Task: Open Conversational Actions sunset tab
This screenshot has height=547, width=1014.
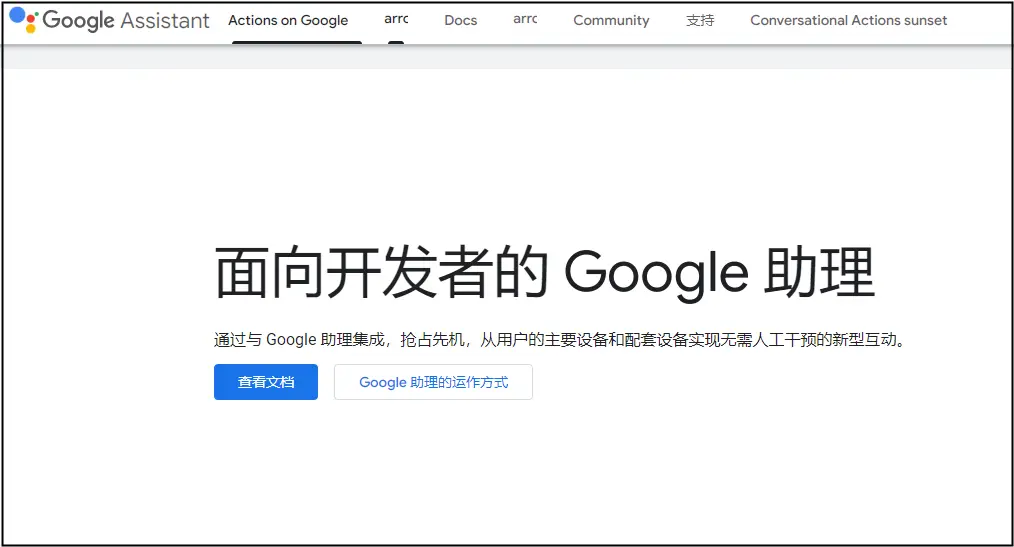Action: [848, 21]
